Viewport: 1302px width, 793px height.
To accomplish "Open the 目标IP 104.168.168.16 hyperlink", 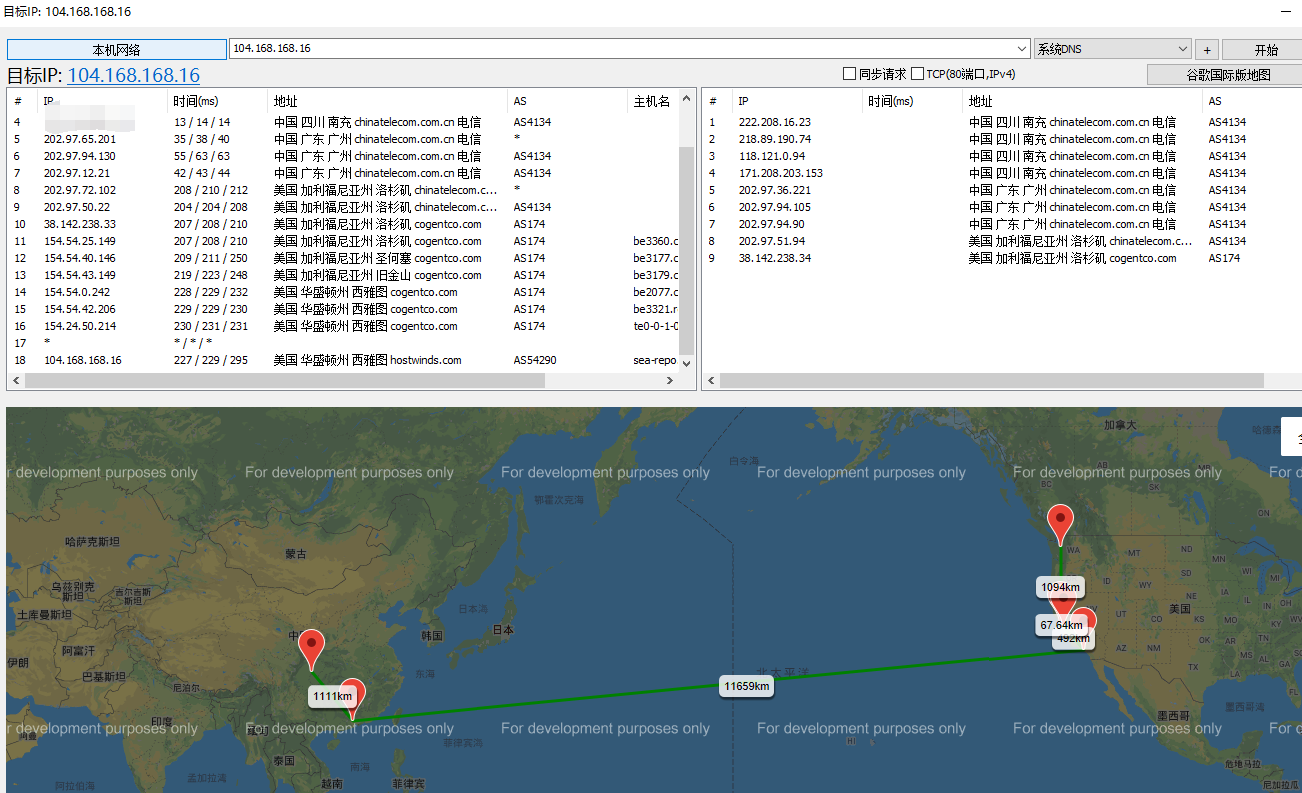I will 133,75.
